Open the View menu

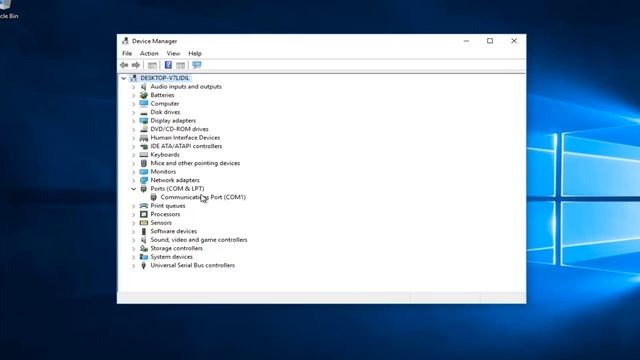coord(173,53)
